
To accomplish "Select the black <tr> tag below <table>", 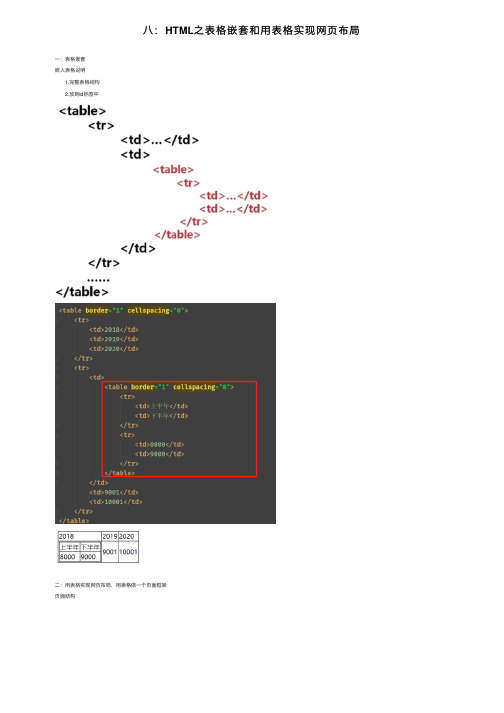I will pyautogui.click(x=101, y=125).
